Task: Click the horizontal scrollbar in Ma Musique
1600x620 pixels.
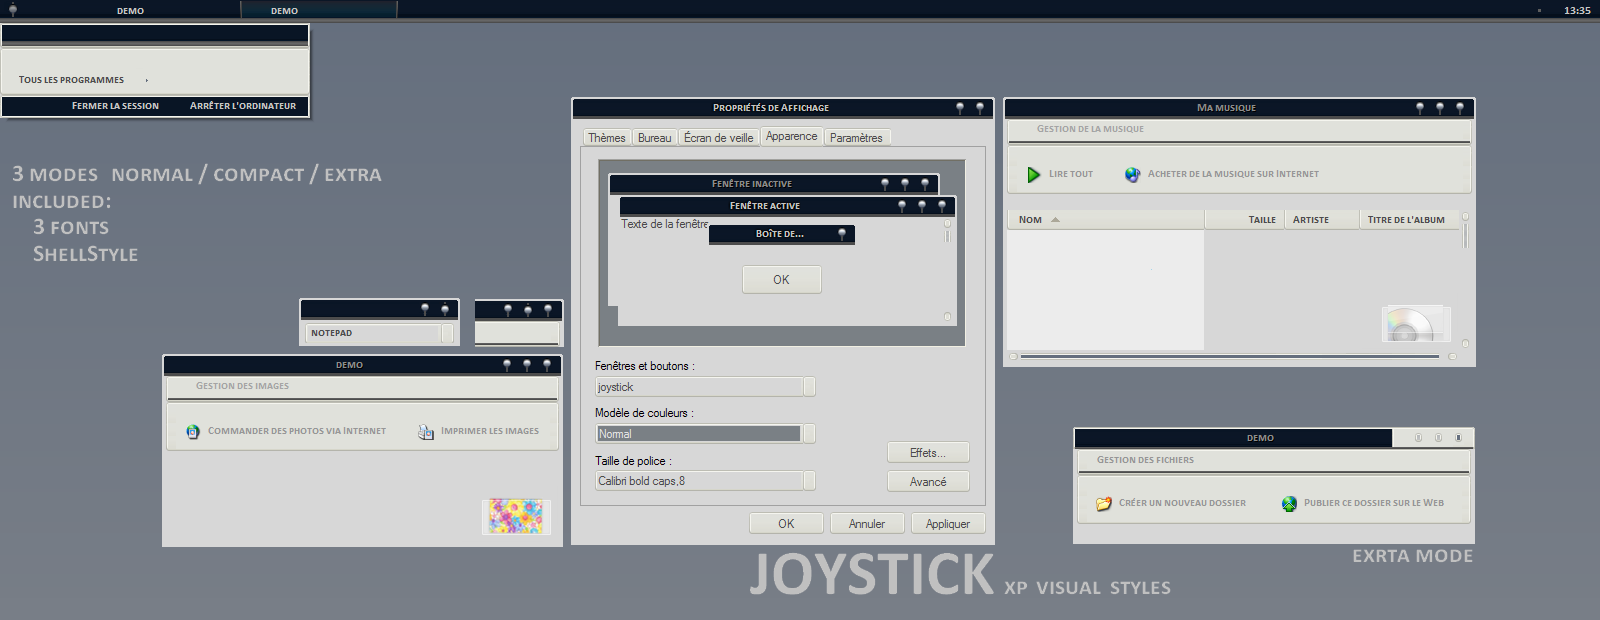Action: [x=1230, y=356]
